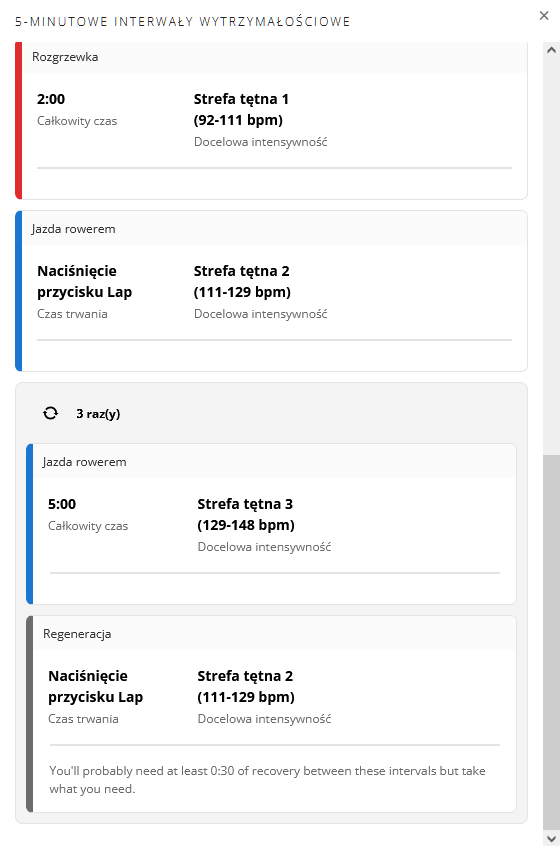
Task: Click Naciśnięcie przycisku Lap in Regeneracja
Action: point(95,686)
